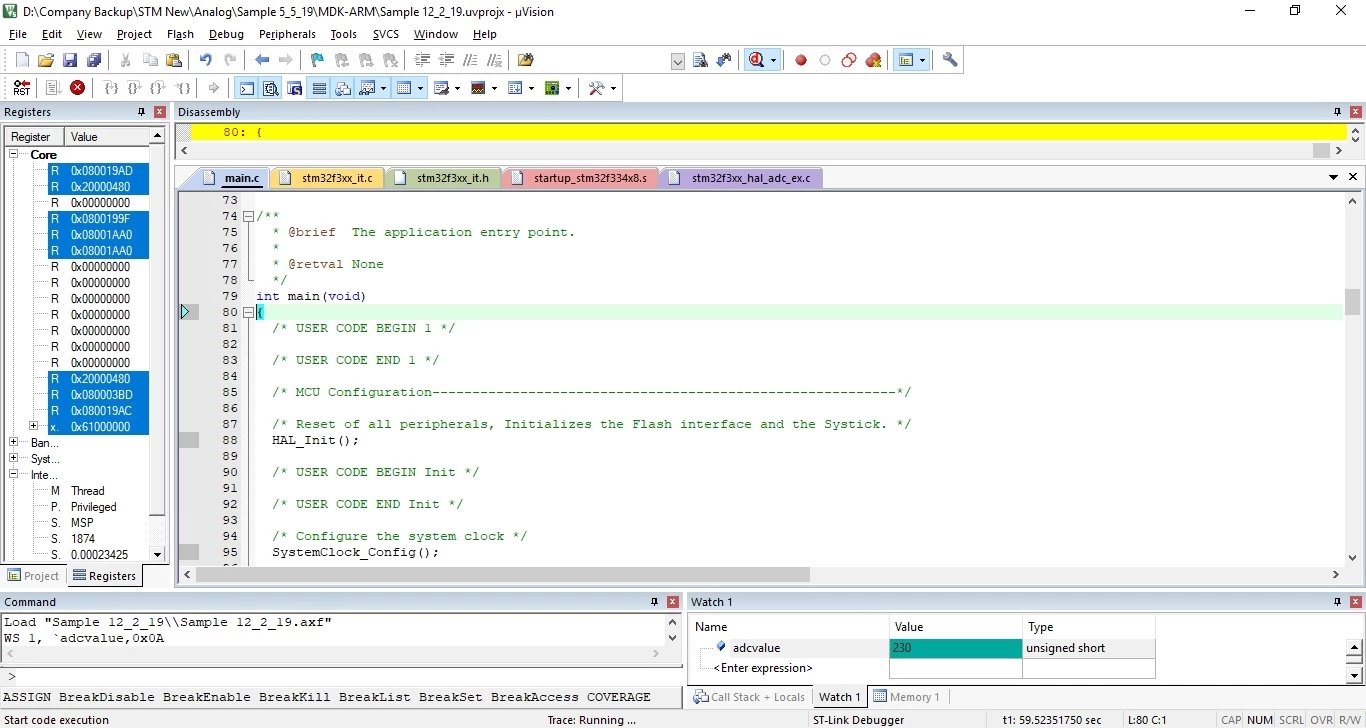This screenshot has height=728, width=1366.
Task: Open the Peripherals menu
Action: point(287,34)
